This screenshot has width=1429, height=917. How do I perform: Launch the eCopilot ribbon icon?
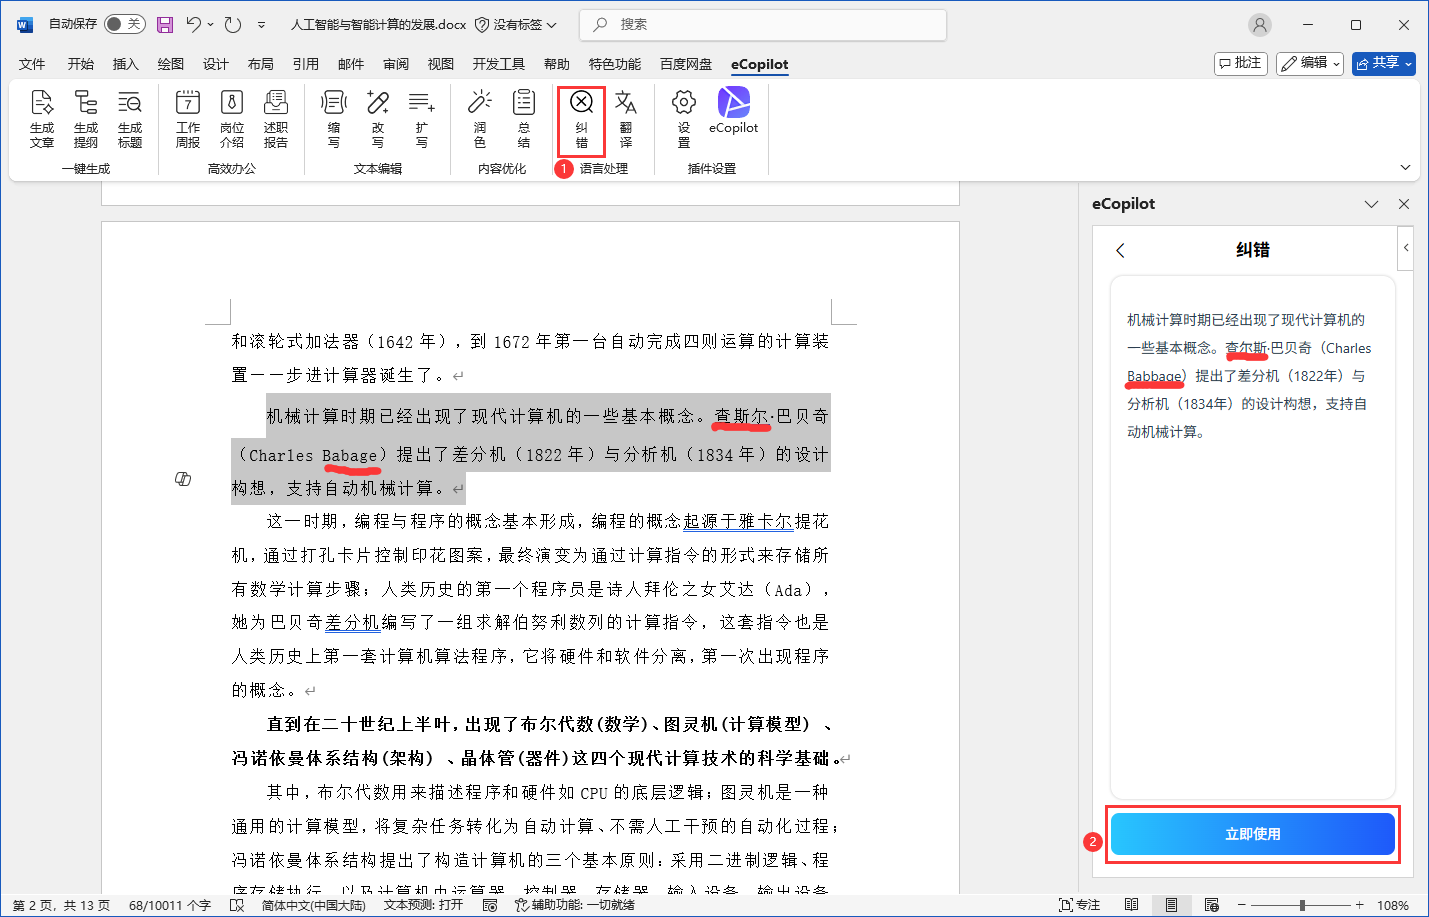pos(733,111)
